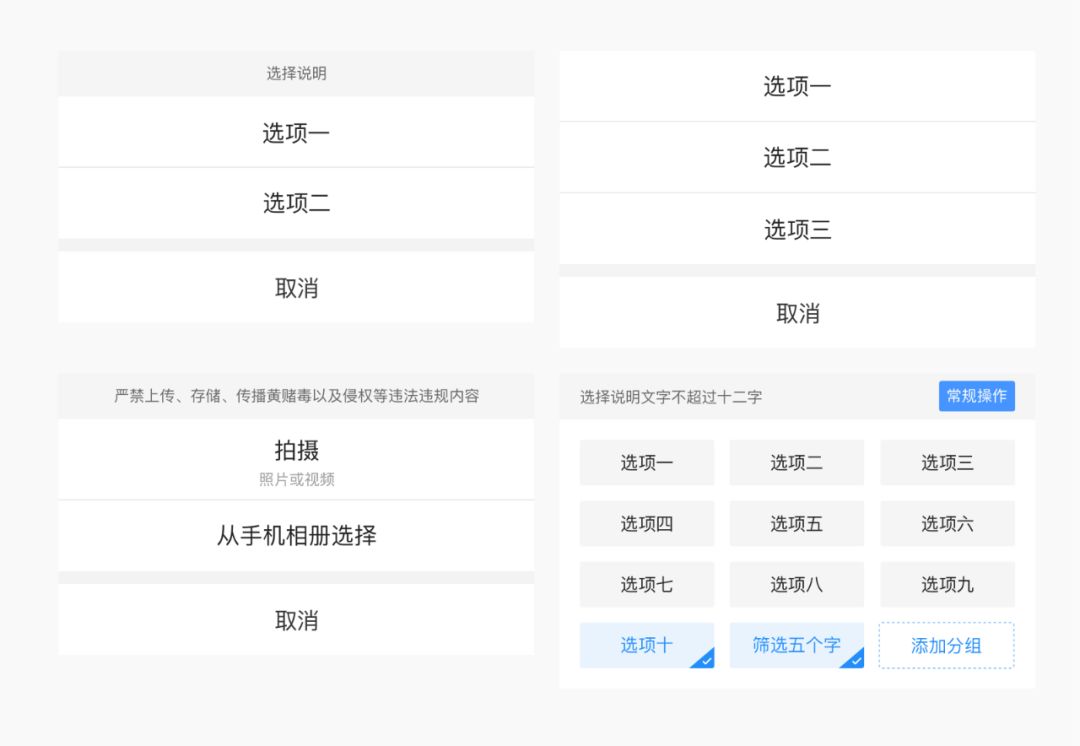Image resolution: width=1080 pixels, height=746 pixels.
Task: Select the 选项七 chip
Action: click(647, 584)
